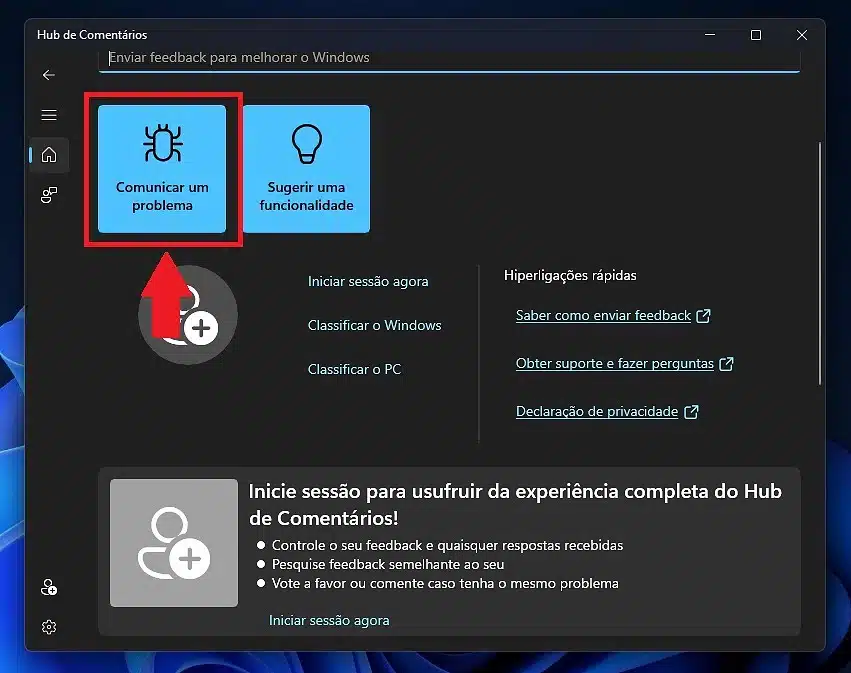Click the sign-in banner user image
Screen dimensions: 851x673
(x=174, y=543)
